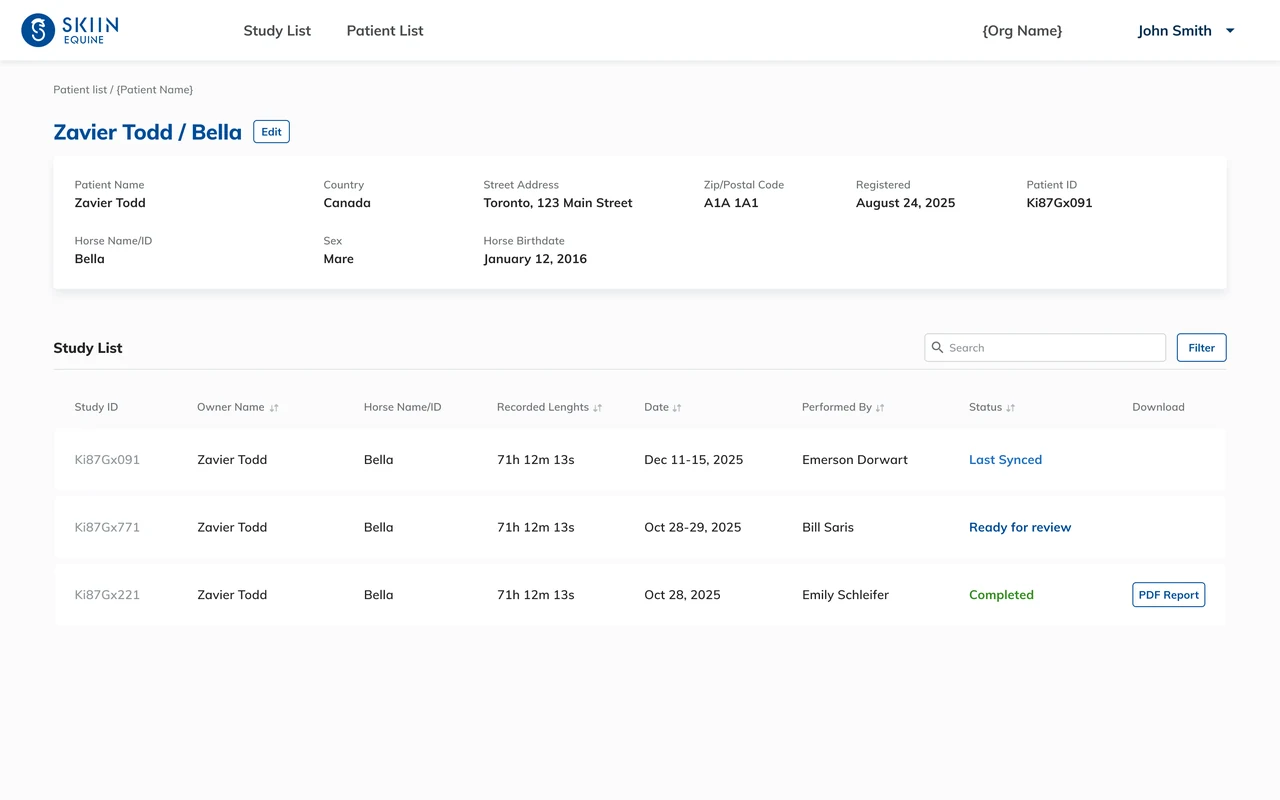
Task: Open study Ki87Gx091 row ID
Action: coord(107,460)
